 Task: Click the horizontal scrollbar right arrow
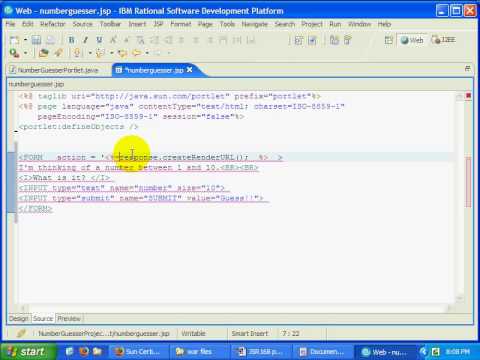[450, 308]
